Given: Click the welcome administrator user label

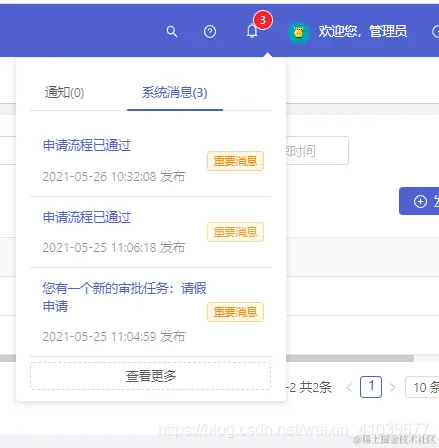Looking at the screenshot, I should pyautogui.click(x=362, y=31).
